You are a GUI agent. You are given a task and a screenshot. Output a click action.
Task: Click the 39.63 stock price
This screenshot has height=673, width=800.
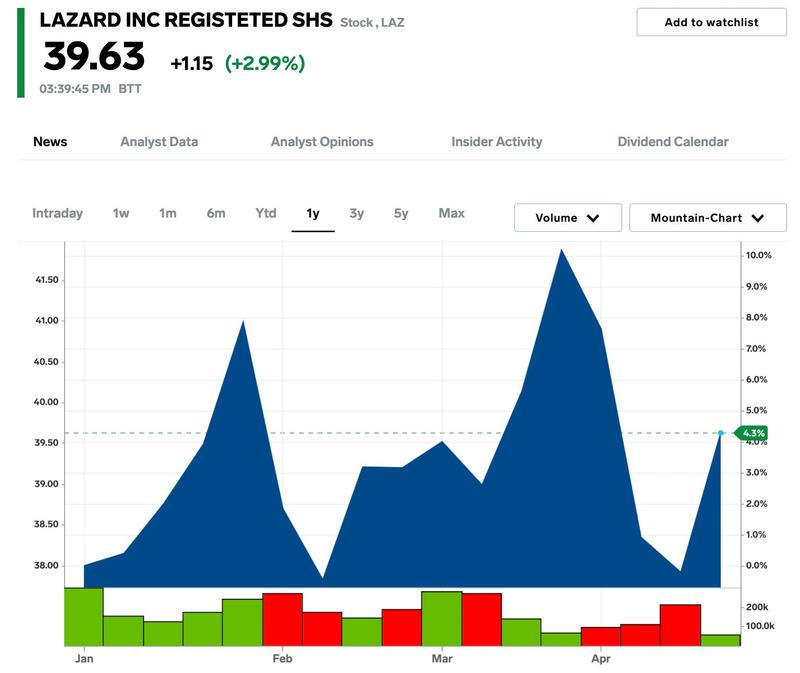pyautogui.click(x=94, y=56)
